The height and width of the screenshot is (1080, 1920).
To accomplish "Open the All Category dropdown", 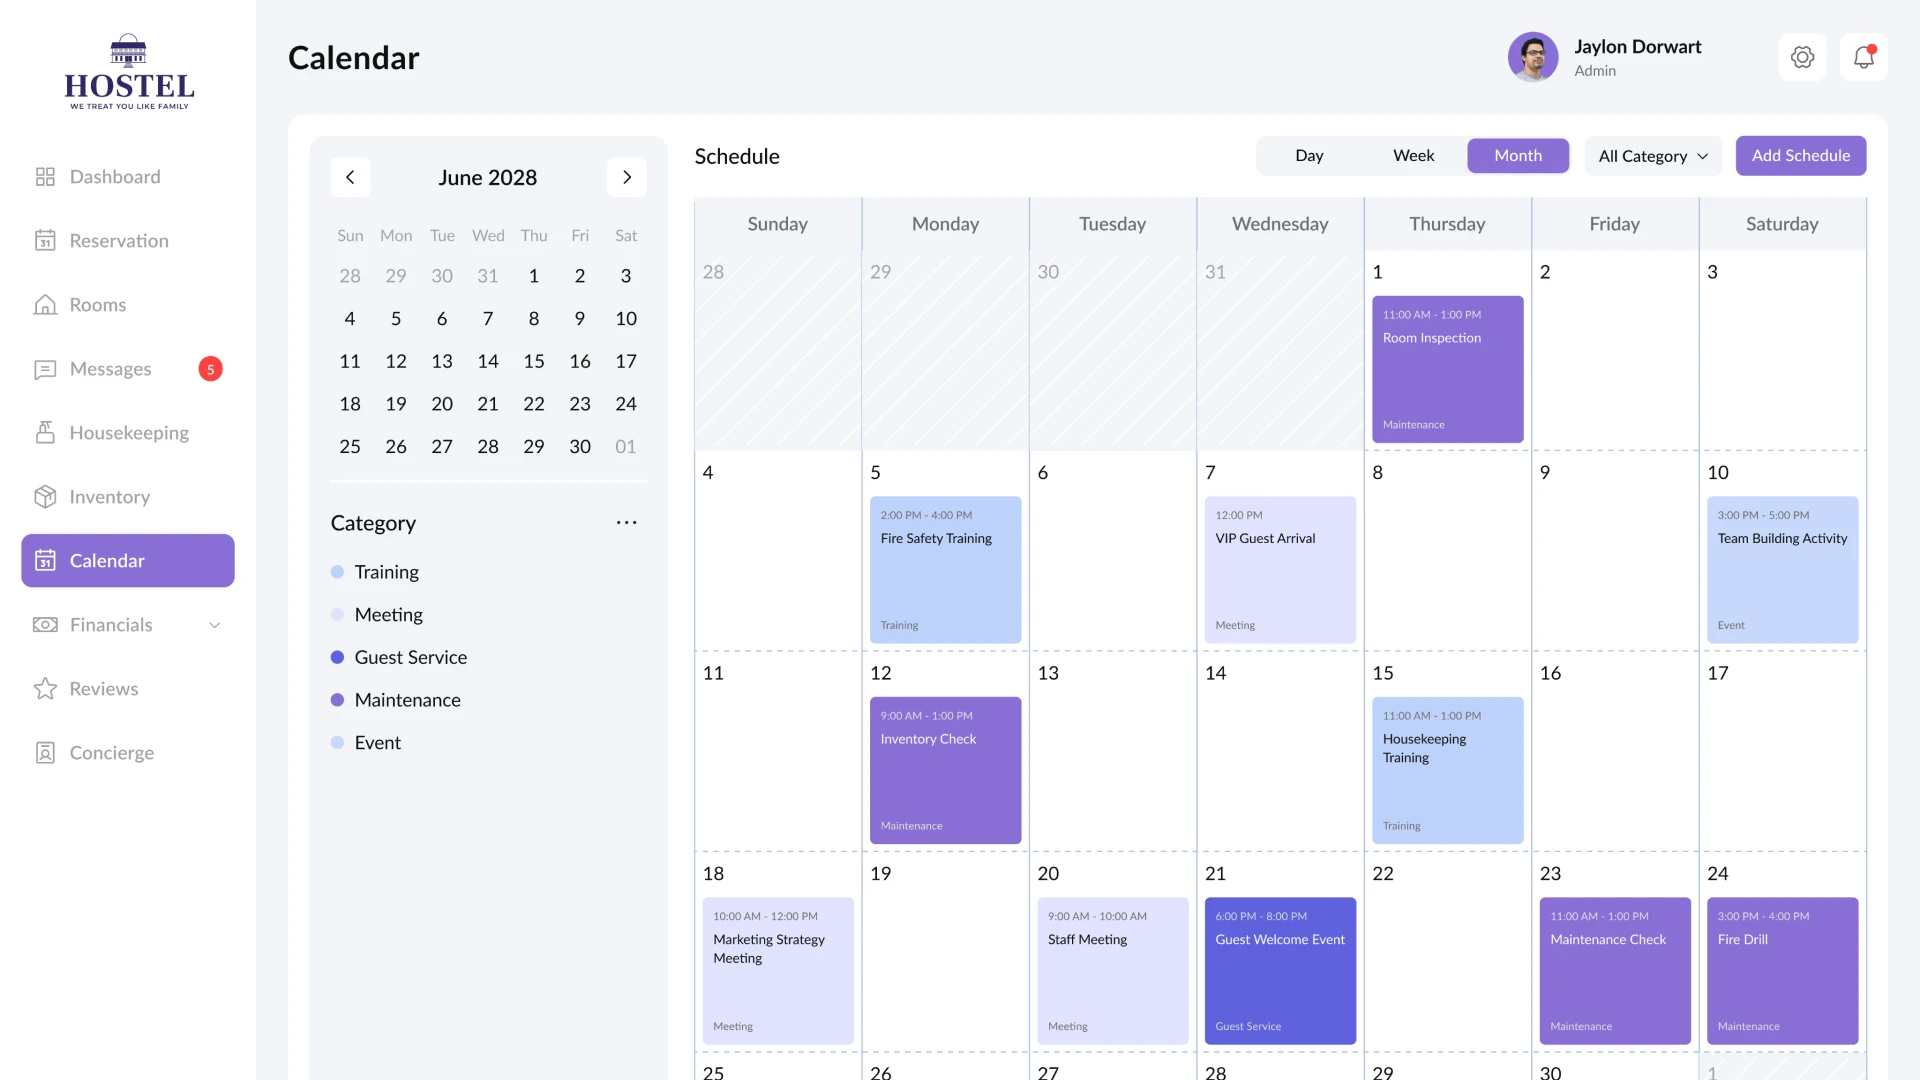I will pyautogui.click(x=1652, y=156).
